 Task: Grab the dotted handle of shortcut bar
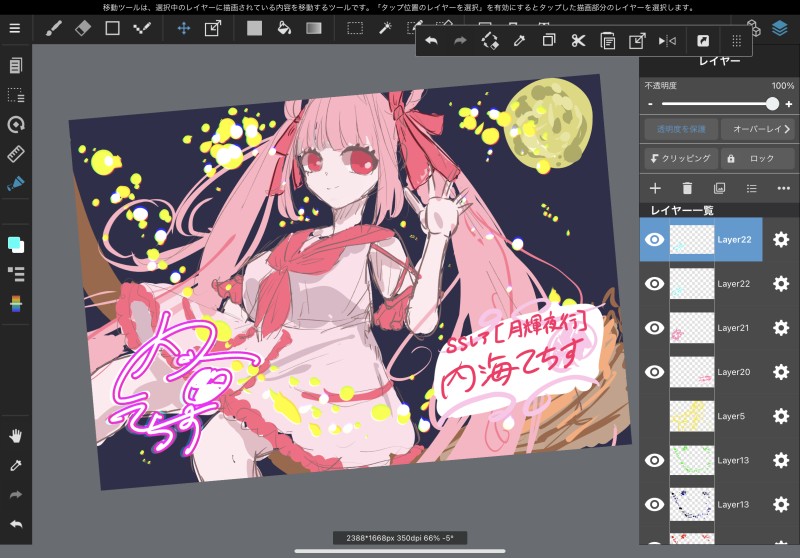(x=736, y=41)
